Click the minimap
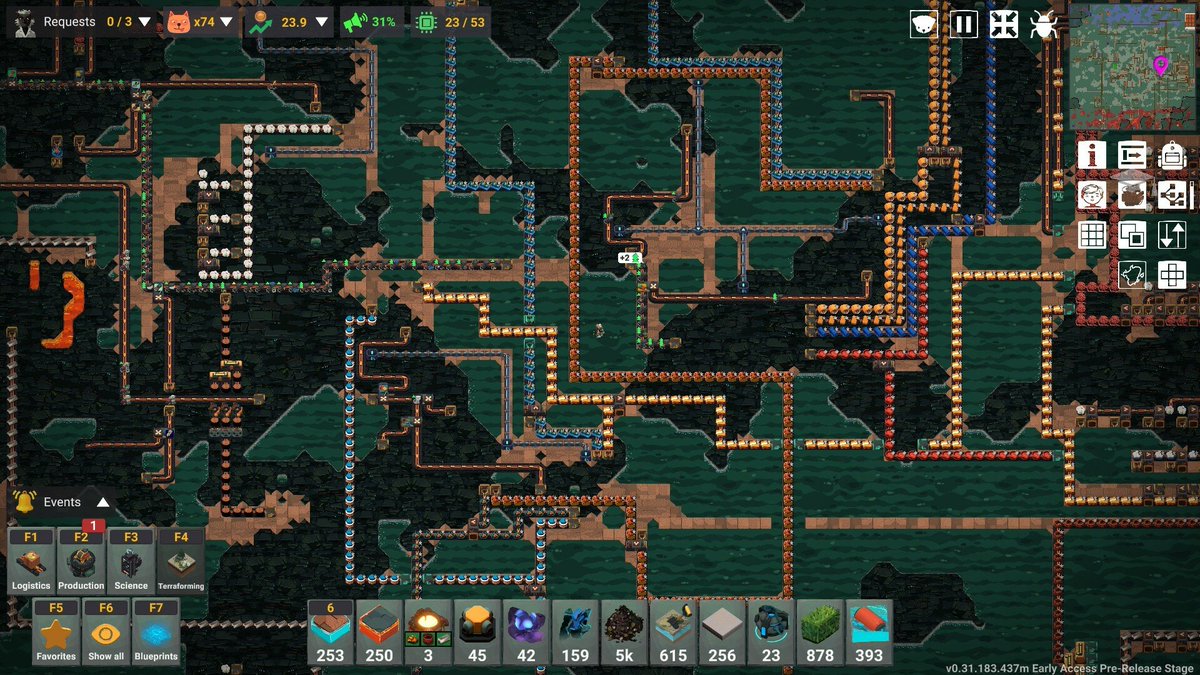The image size is (1200, 675). pos(1133,68)
